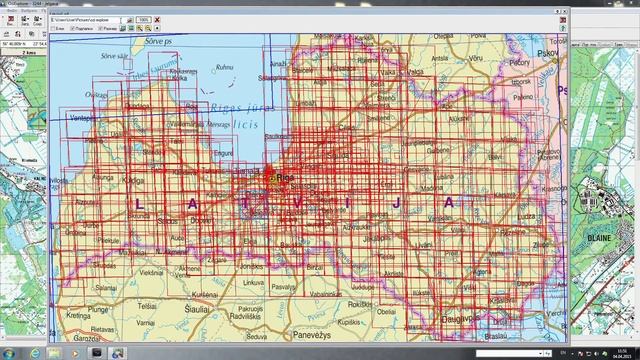Click the coordinates readout in the main window
The width and height of the screenshot is (640, 360).
(x=24, y=44)
